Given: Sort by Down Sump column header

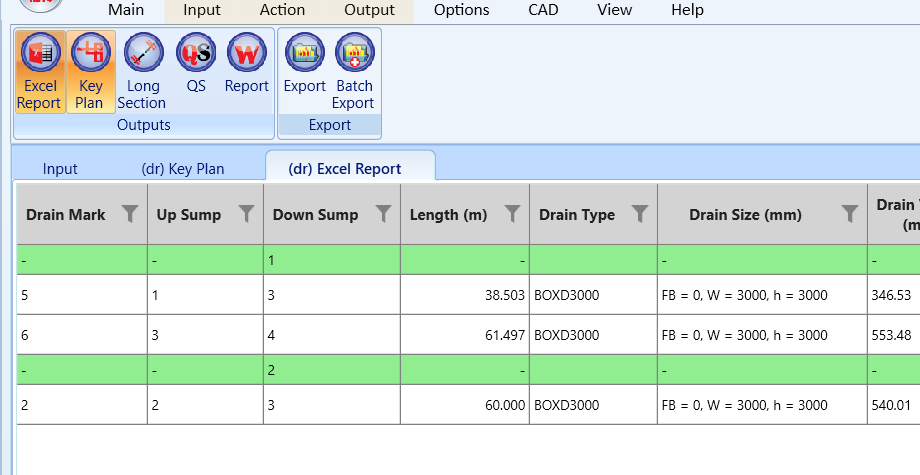Looking at the screenshot, I should pyautogui.click(x=315, y=215).
